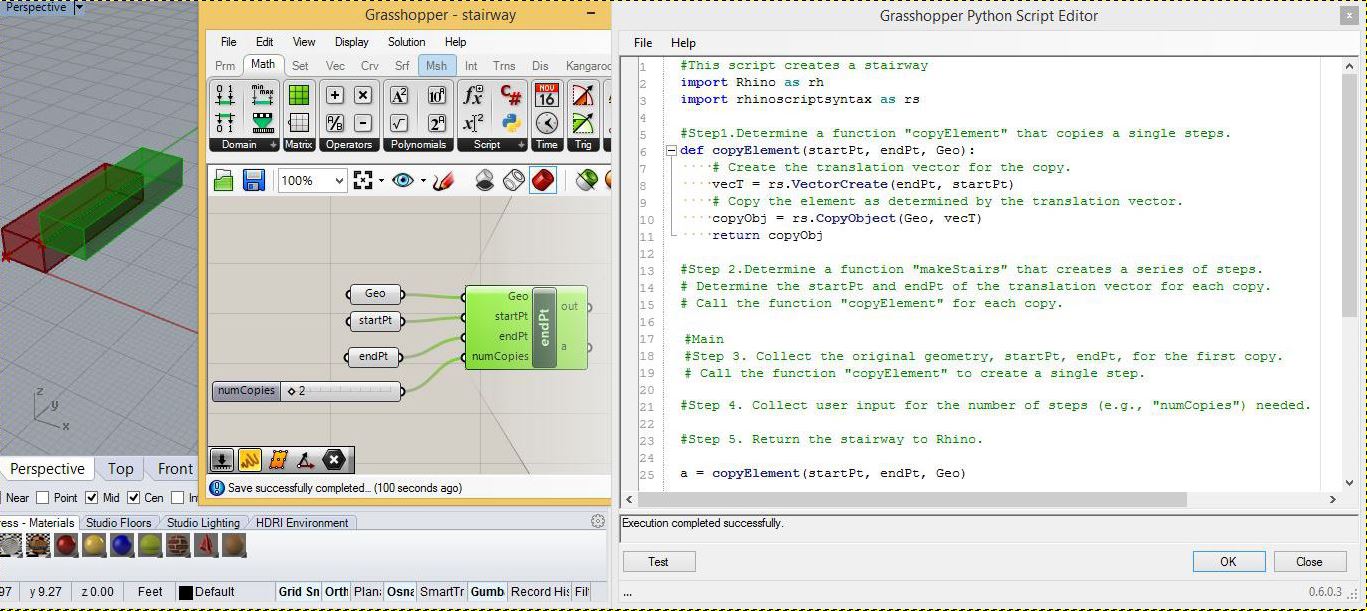Uncheck the Cen osnap checkbox

point(134,497)
